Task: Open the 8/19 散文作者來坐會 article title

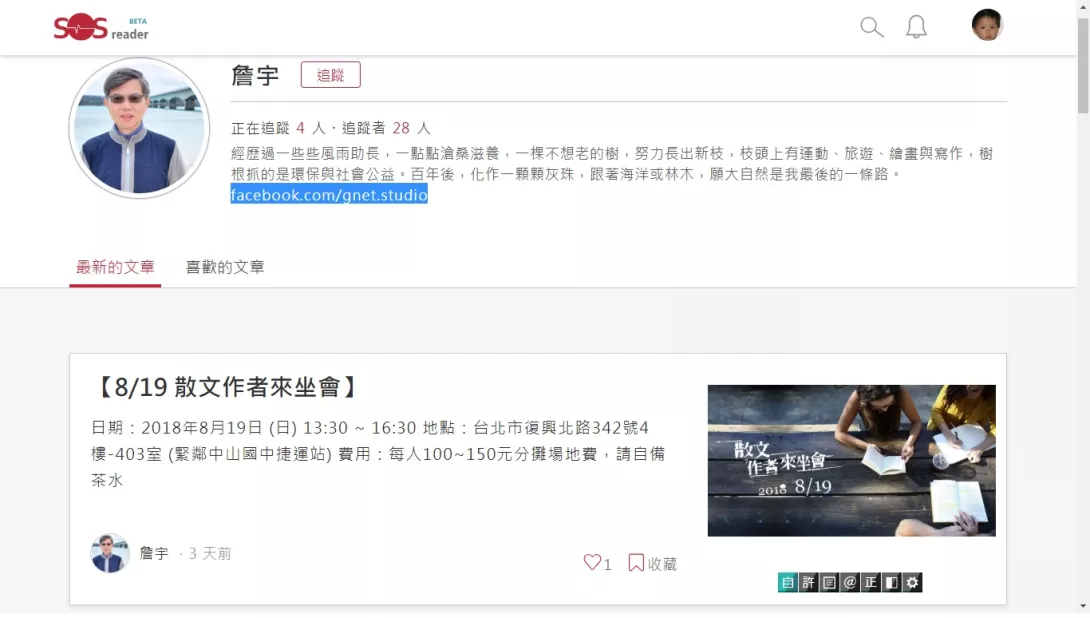Action: pyautogui.click(x=225, y=387)
